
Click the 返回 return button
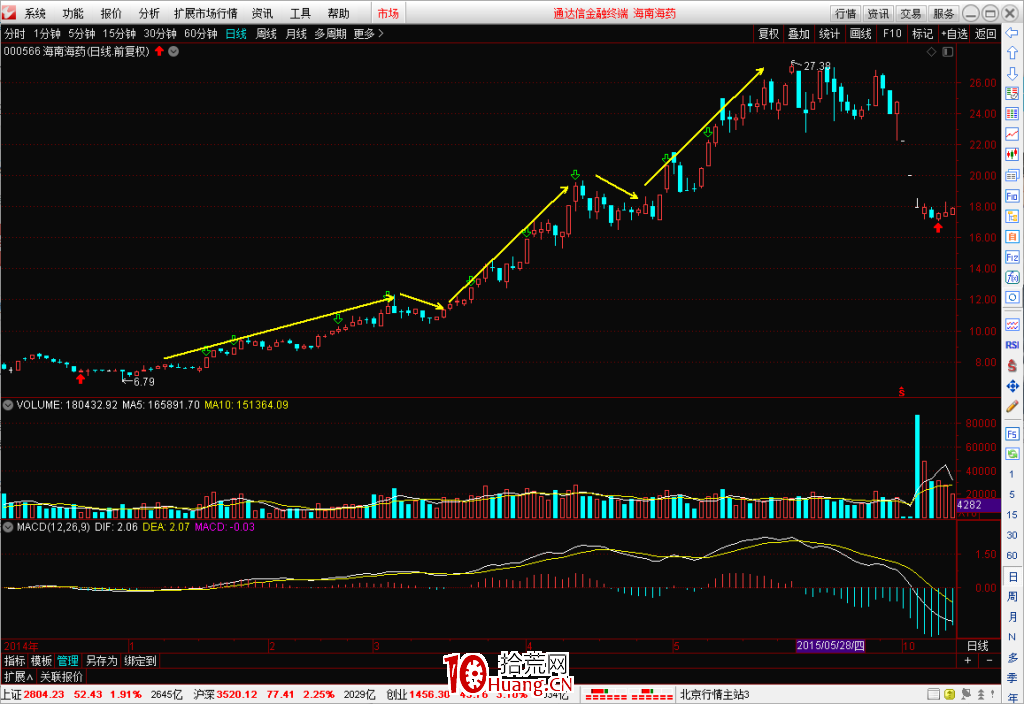point(985,33)
